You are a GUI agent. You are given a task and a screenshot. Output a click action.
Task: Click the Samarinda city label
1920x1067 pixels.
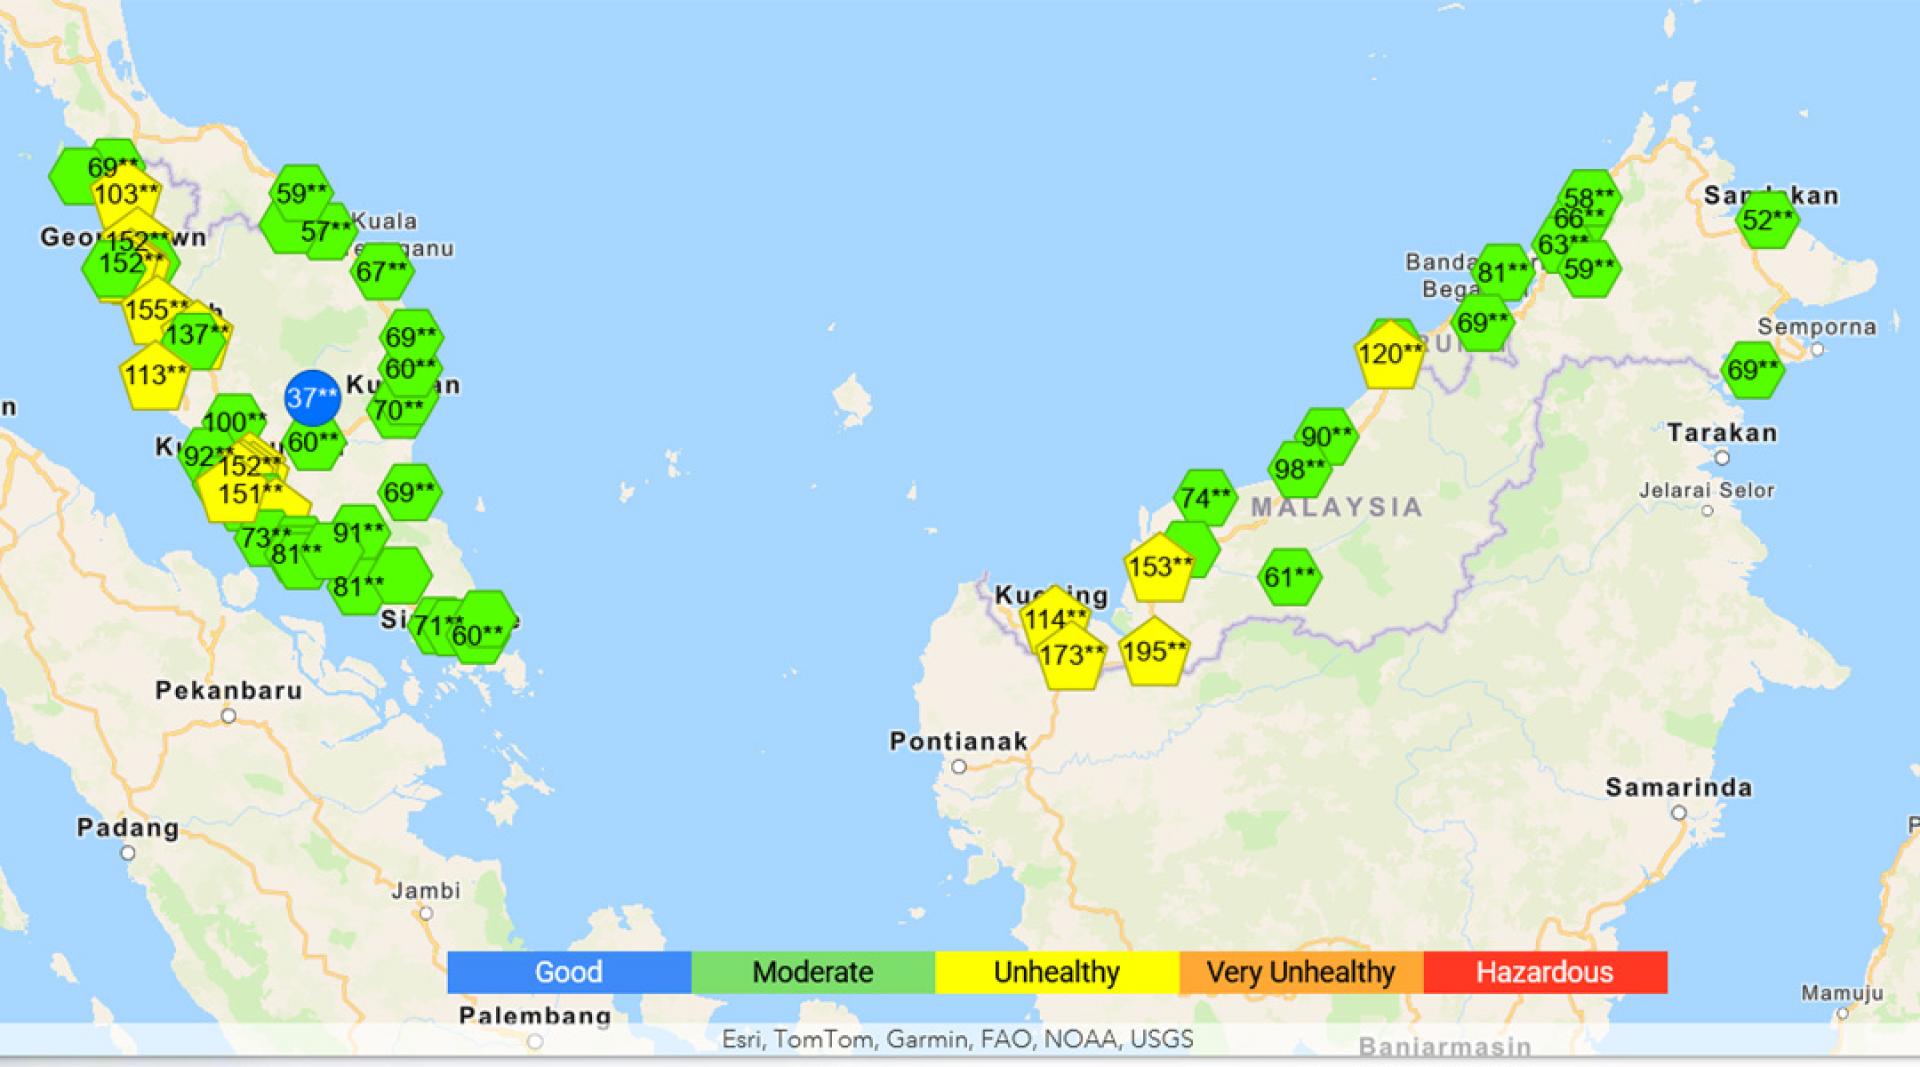(x=1679, y=787)
